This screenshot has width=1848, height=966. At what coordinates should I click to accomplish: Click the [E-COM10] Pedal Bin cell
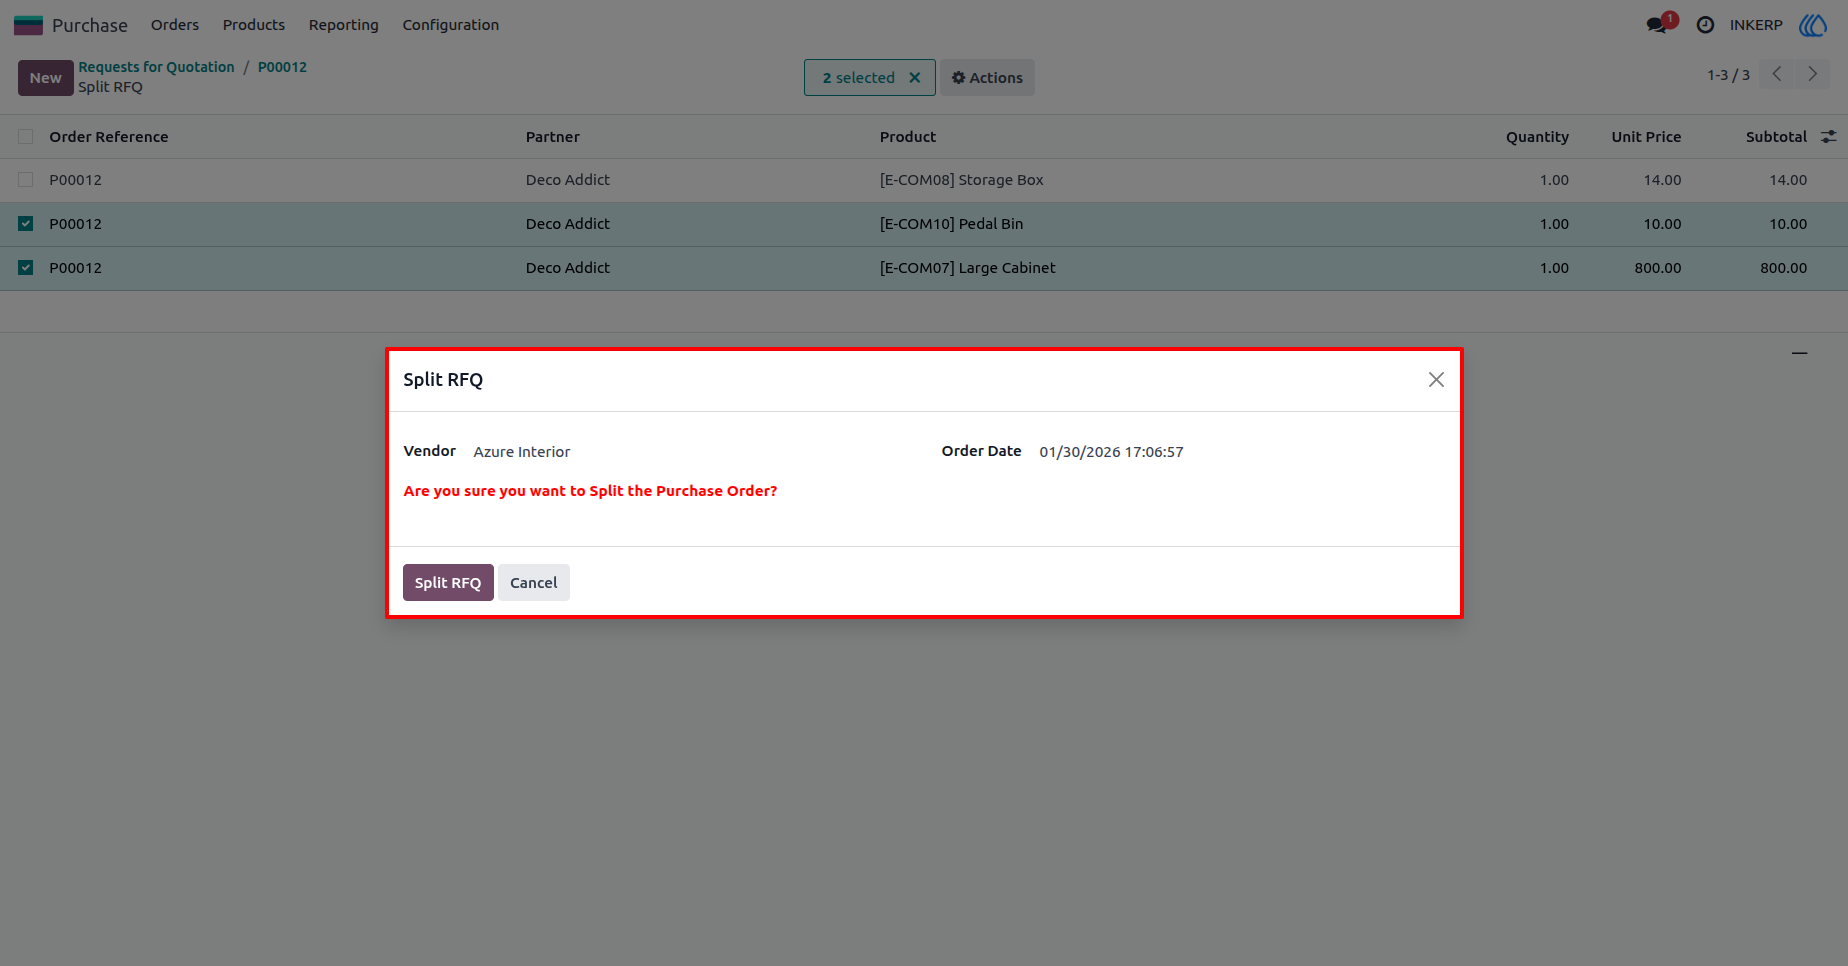(x=951, y=224)
